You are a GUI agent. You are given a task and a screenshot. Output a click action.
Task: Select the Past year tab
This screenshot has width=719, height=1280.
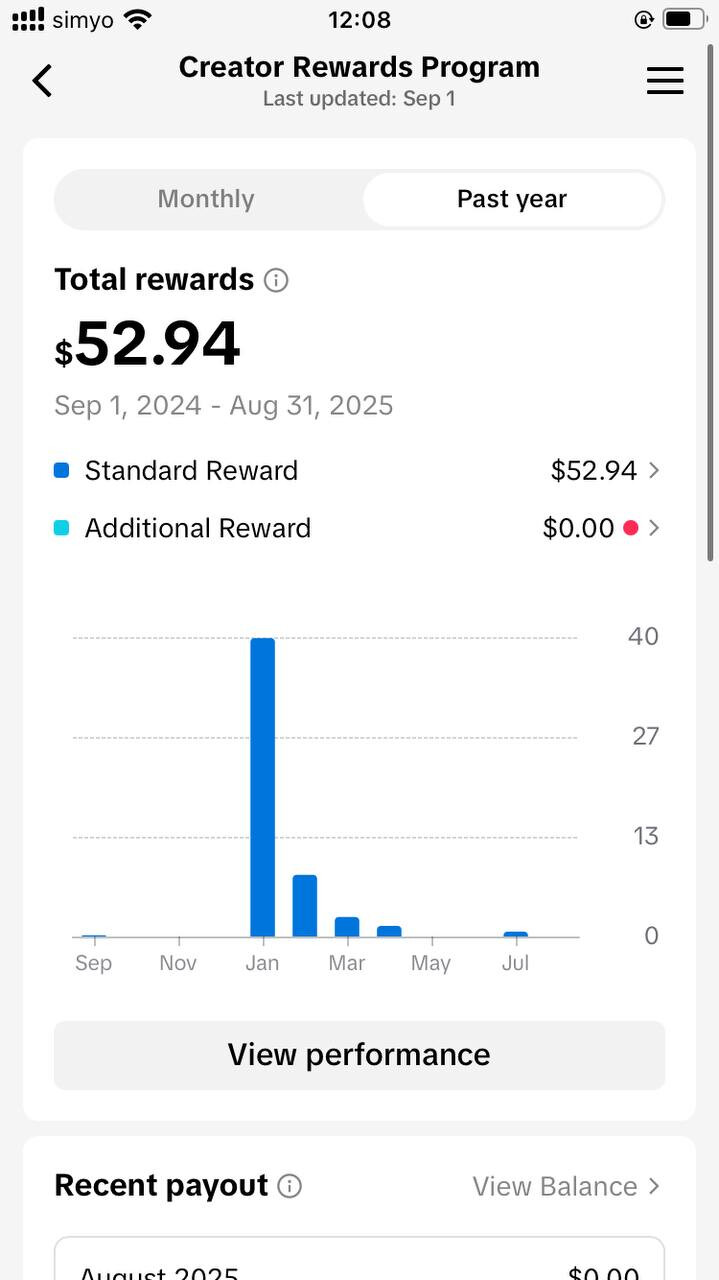pyautogui.click(x=512, y=199)
